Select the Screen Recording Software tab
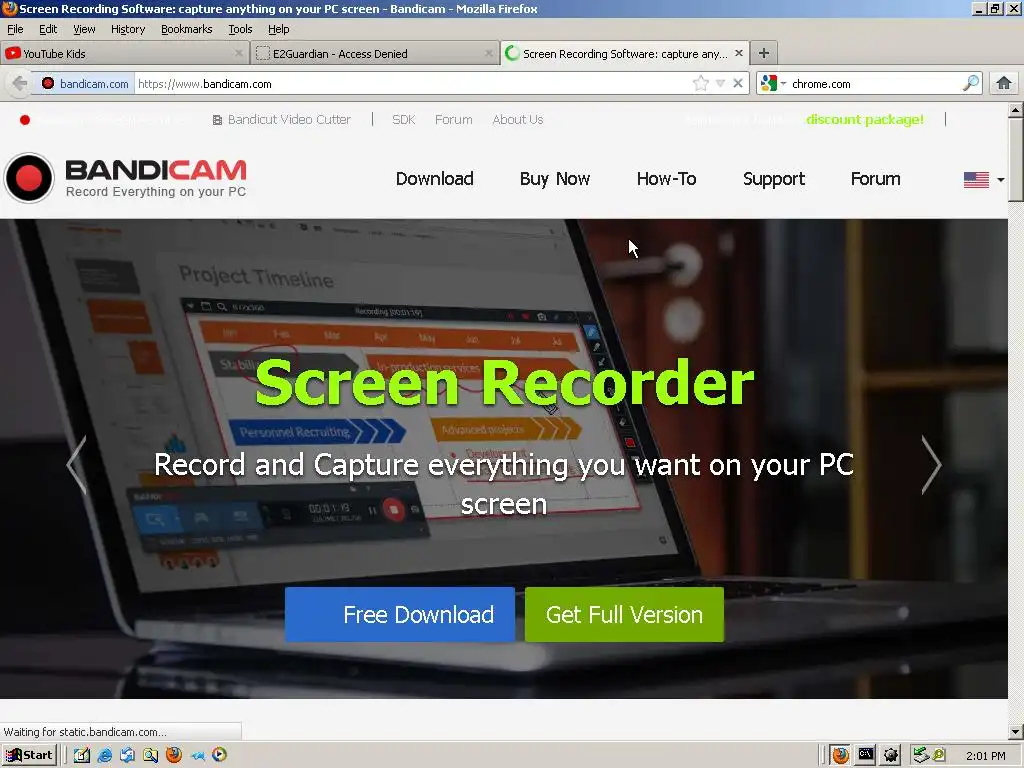The height and width of the screenshot is (768, 1024). (x=624, y=54)
